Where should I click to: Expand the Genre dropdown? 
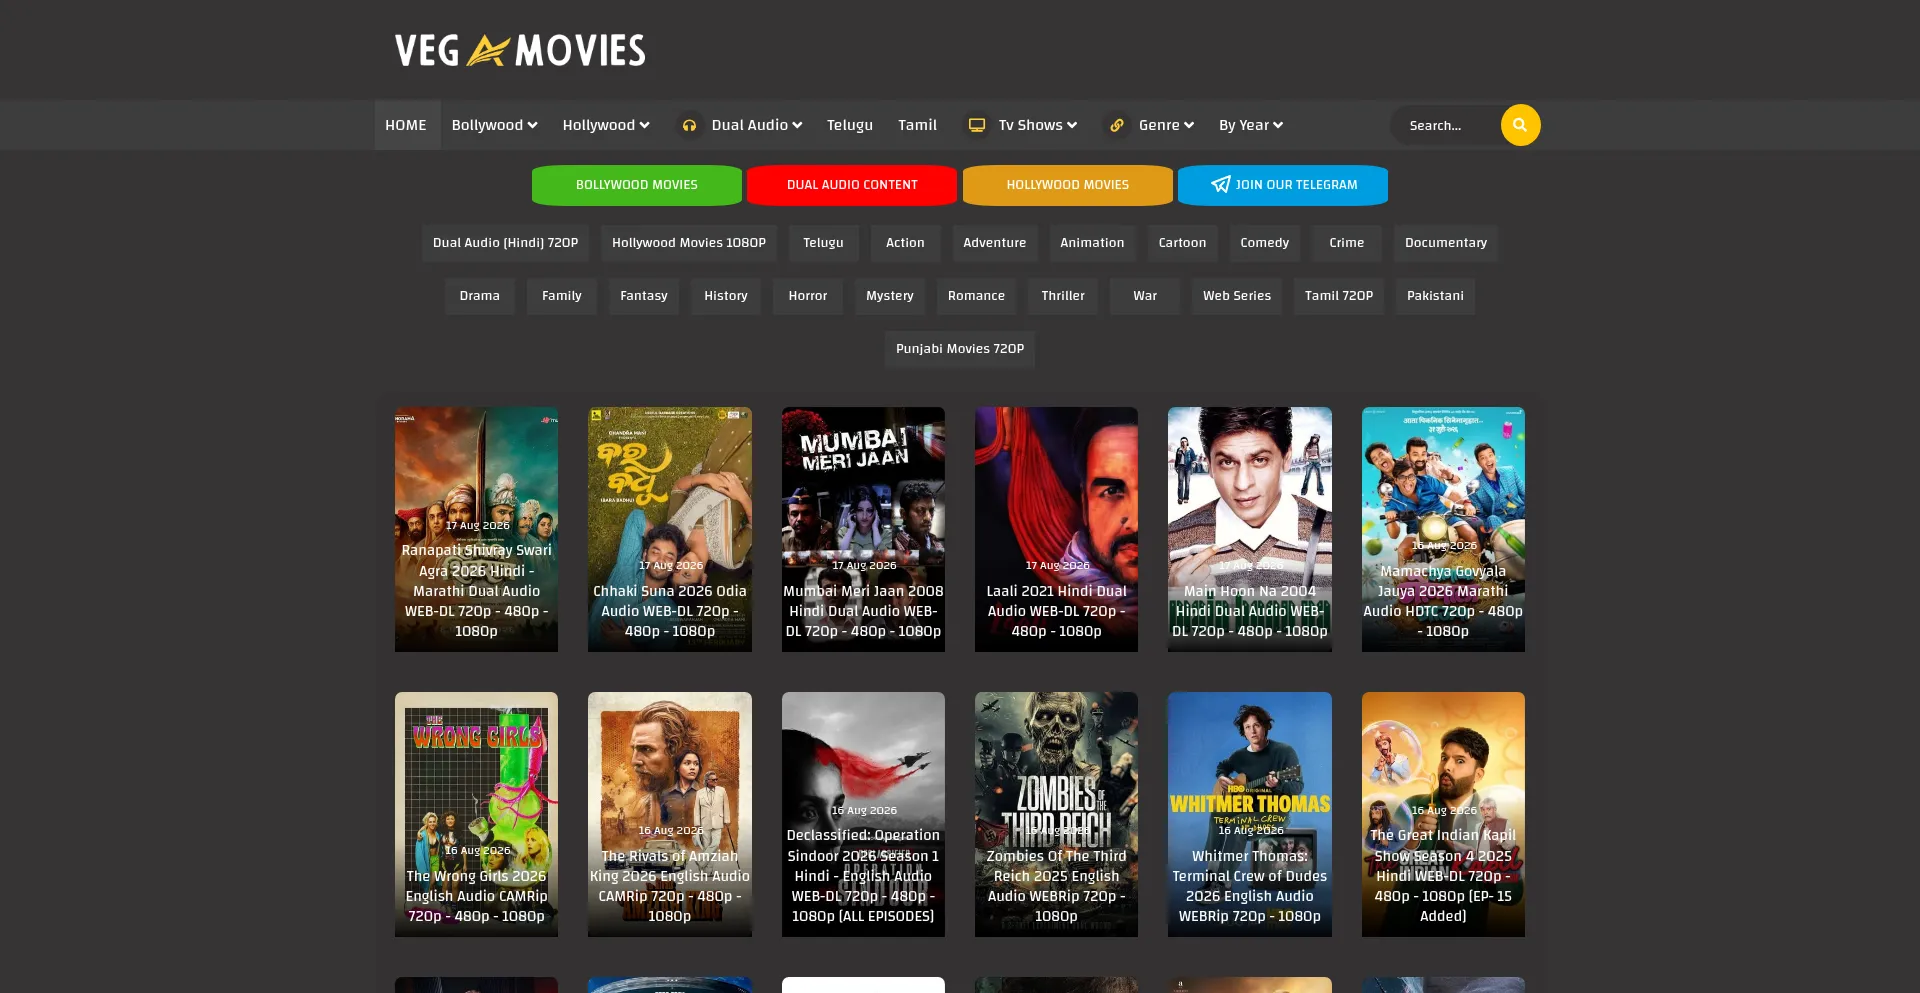(x=1166, y=125)
